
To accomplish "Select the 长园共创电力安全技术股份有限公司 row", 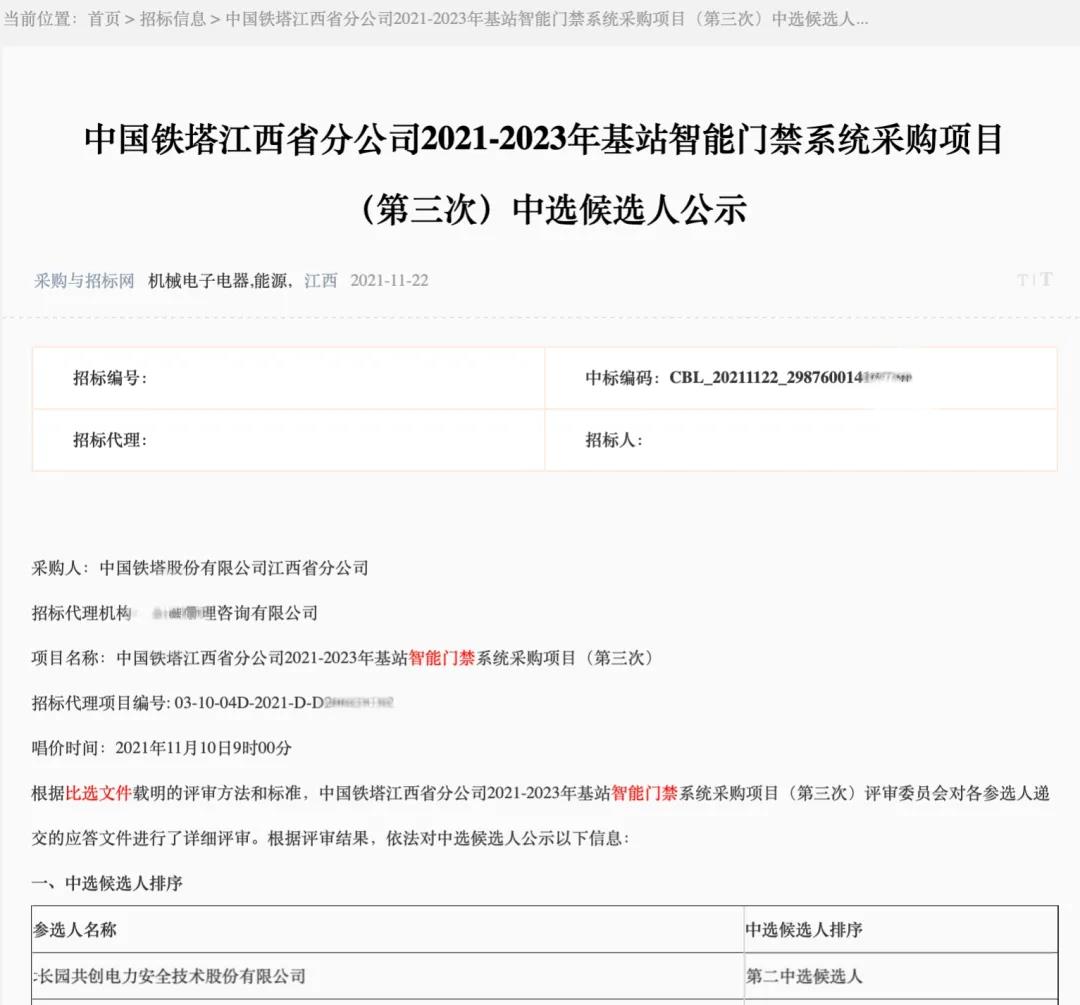I will click(x=170, y=976).
